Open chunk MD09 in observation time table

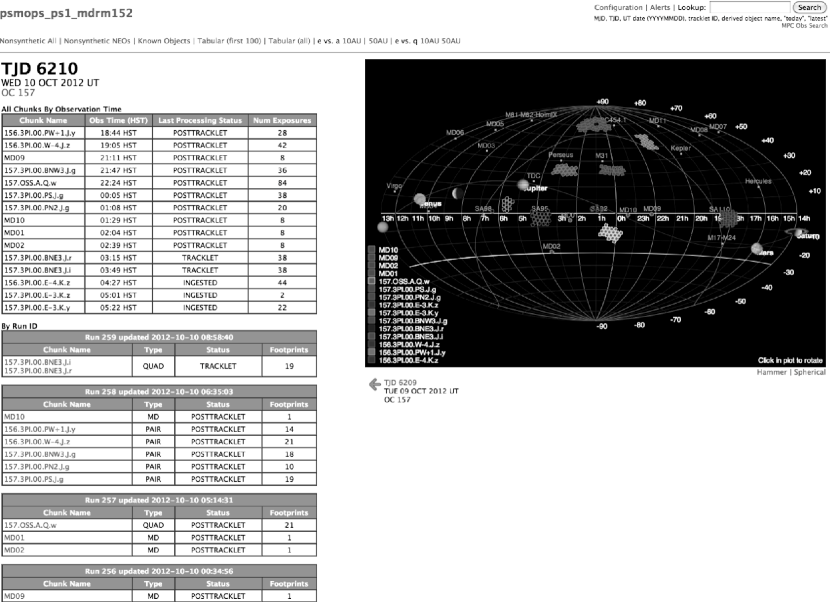tap(14, 158)
